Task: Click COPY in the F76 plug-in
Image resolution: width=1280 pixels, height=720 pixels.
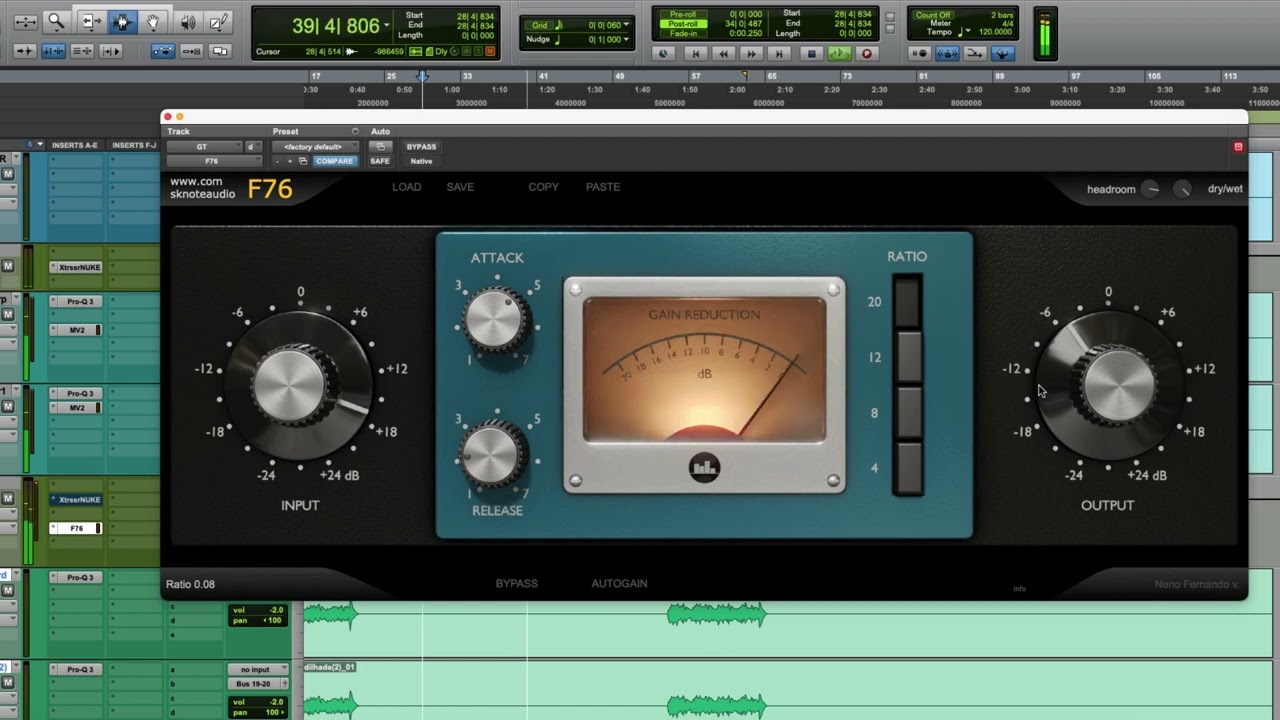Action: click(543, 187)
